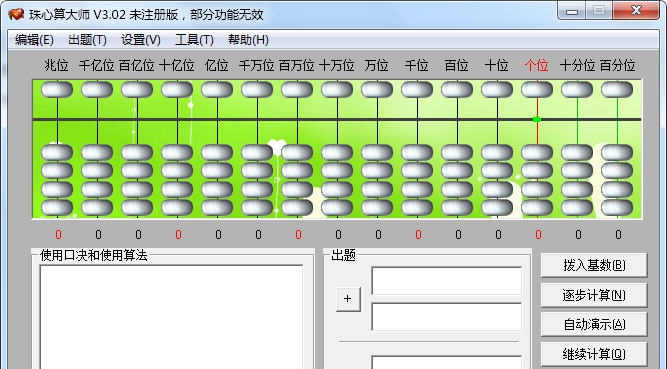The image size is (667, 369).
Task: Select the 千万位 column label
Action: 257,66
